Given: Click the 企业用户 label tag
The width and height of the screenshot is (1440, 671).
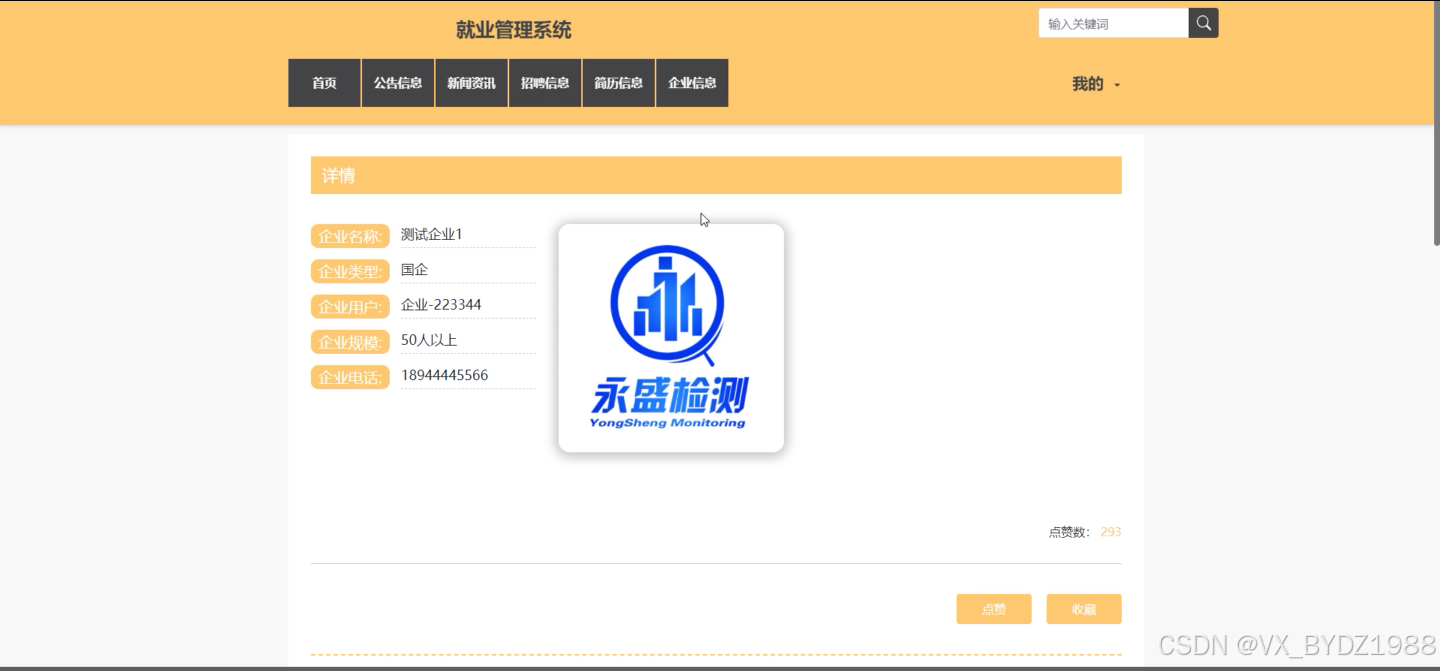Looking at the screenshot, I should pyautogui.click(x=350, y=307).
